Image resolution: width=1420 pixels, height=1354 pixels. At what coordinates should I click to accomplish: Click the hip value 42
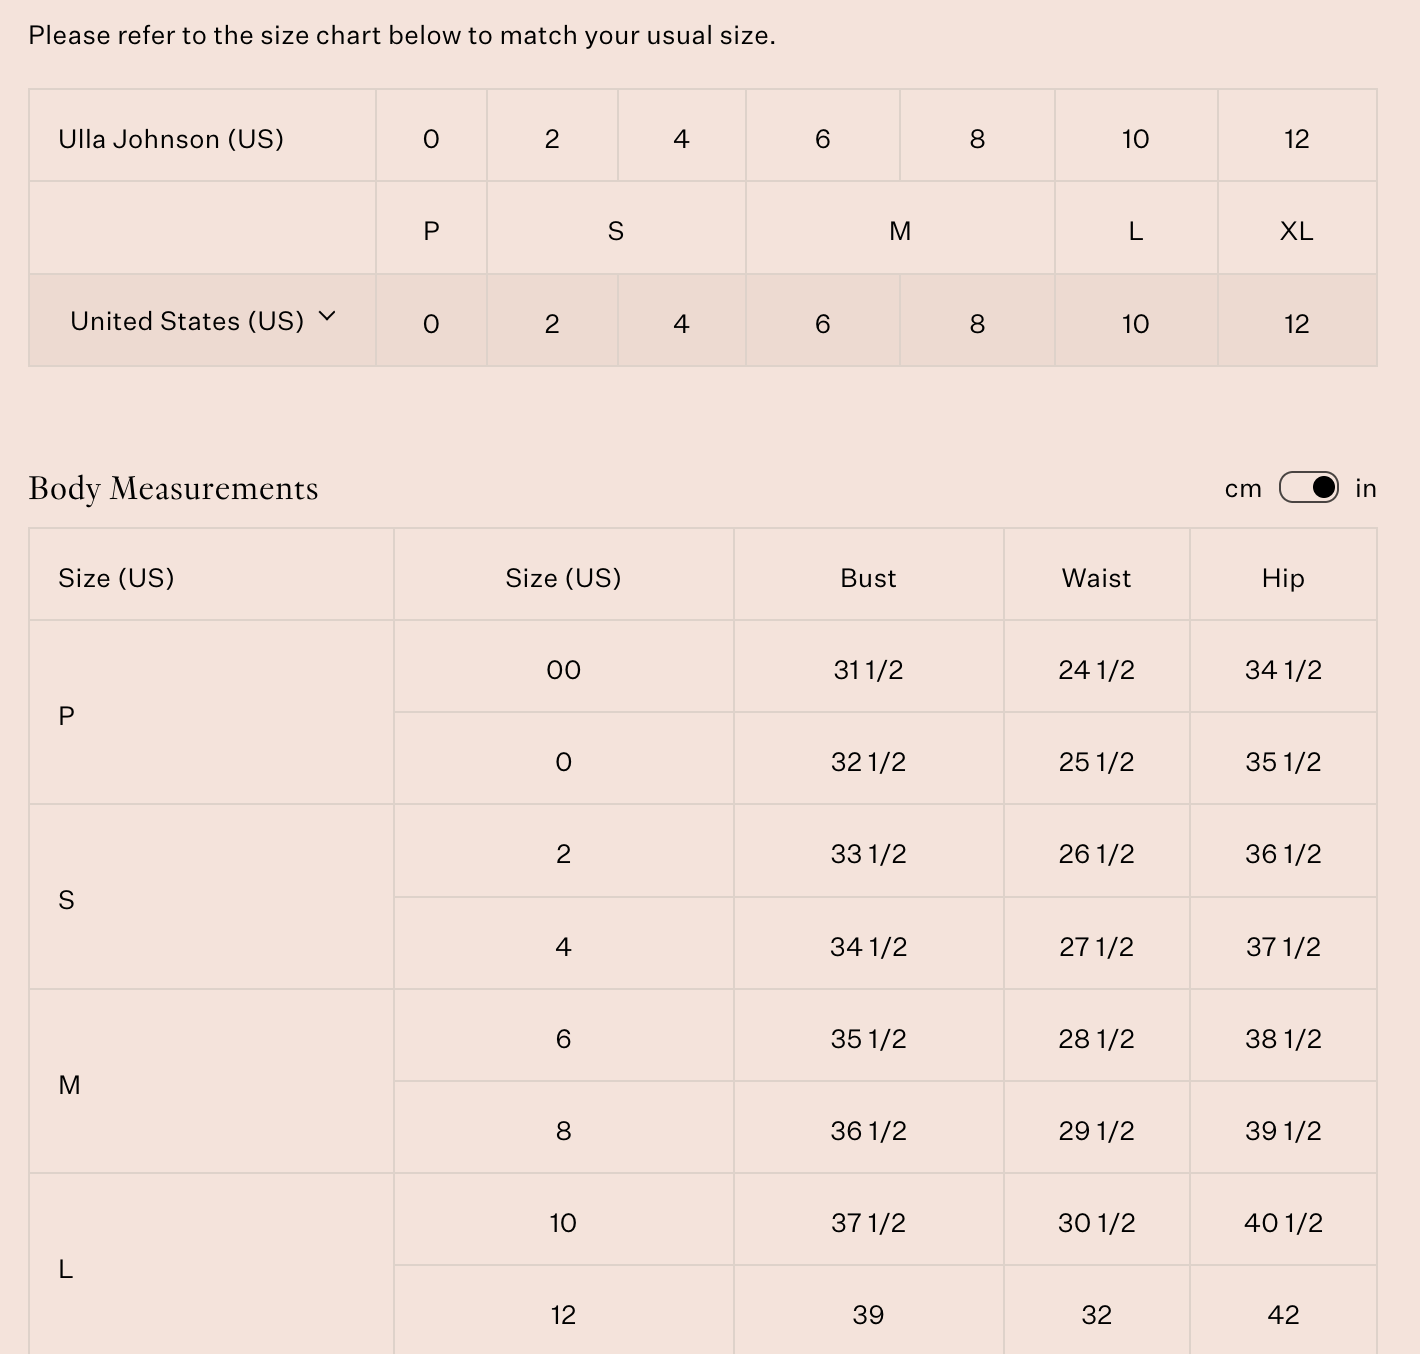(1283, 1315)
